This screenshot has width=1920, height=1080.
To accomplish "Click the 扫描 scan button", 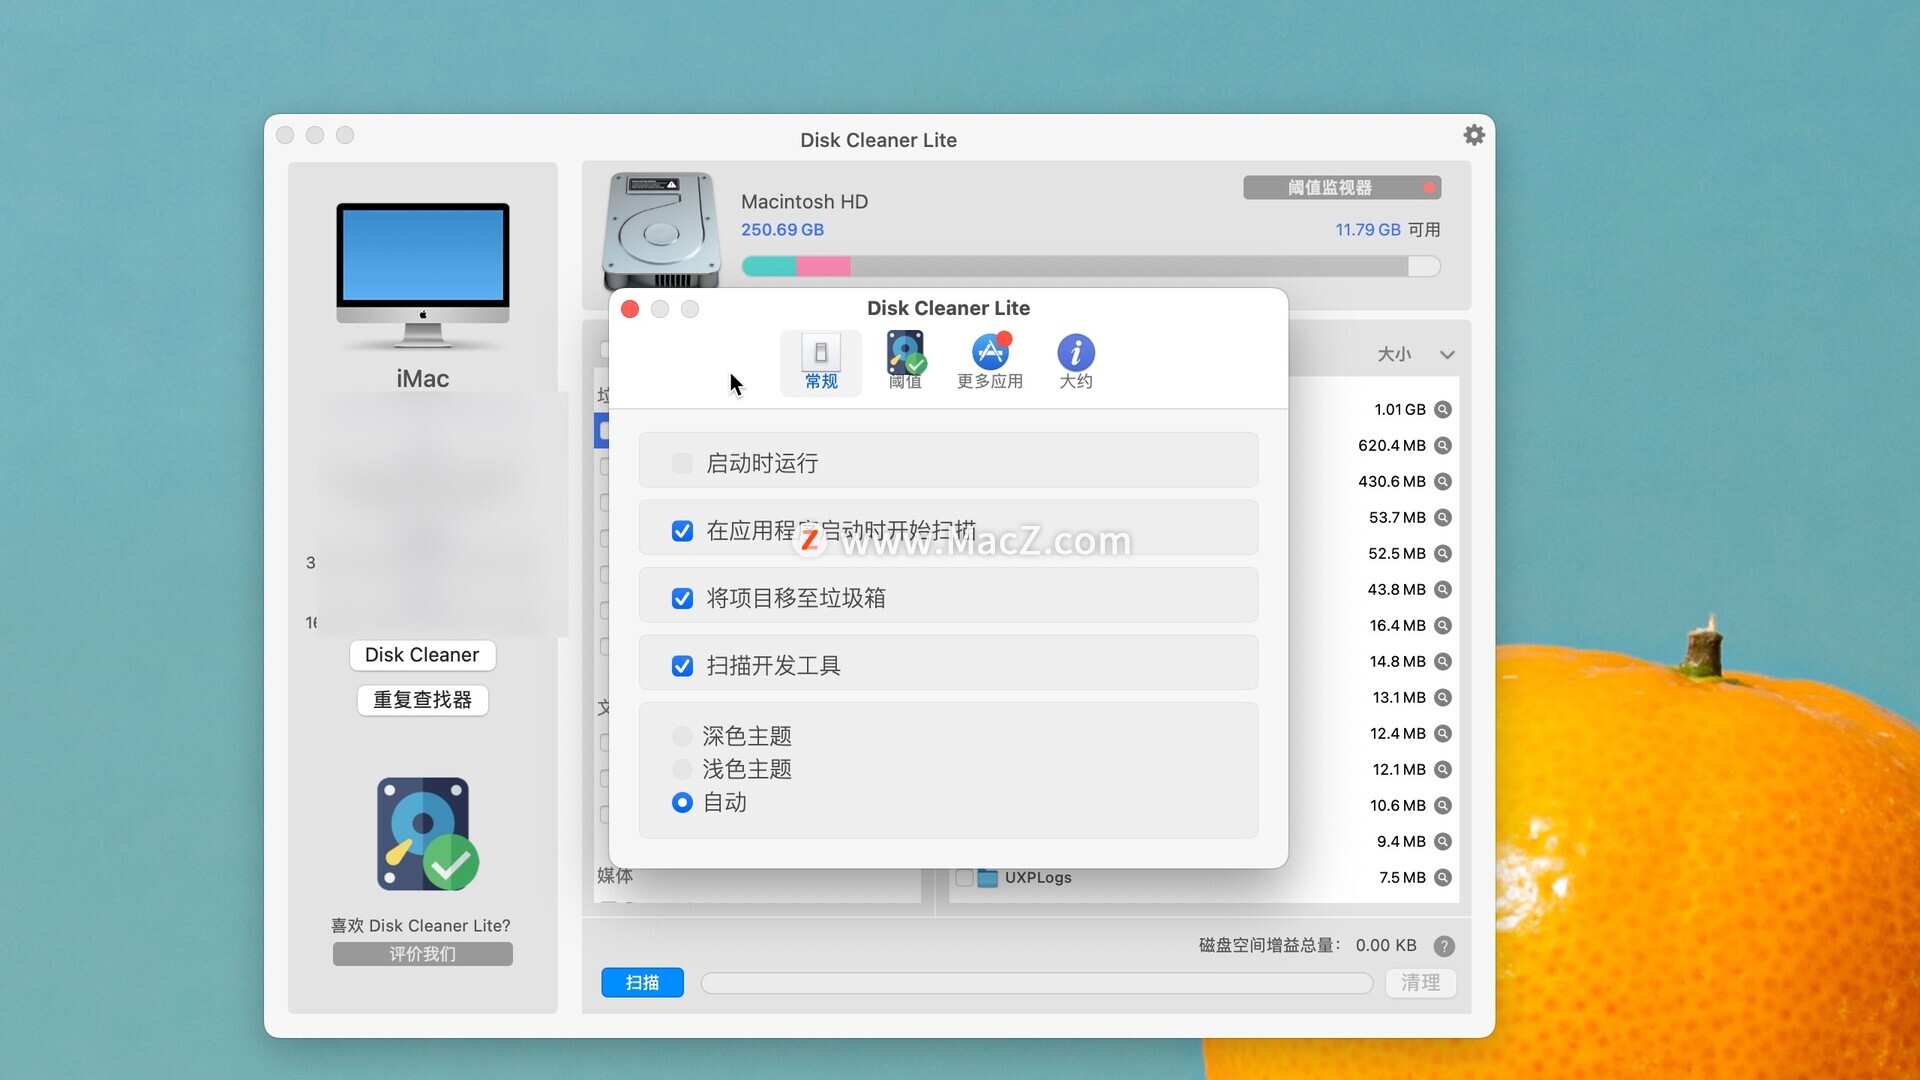I will pyautogui.click(x=642, y=982).
